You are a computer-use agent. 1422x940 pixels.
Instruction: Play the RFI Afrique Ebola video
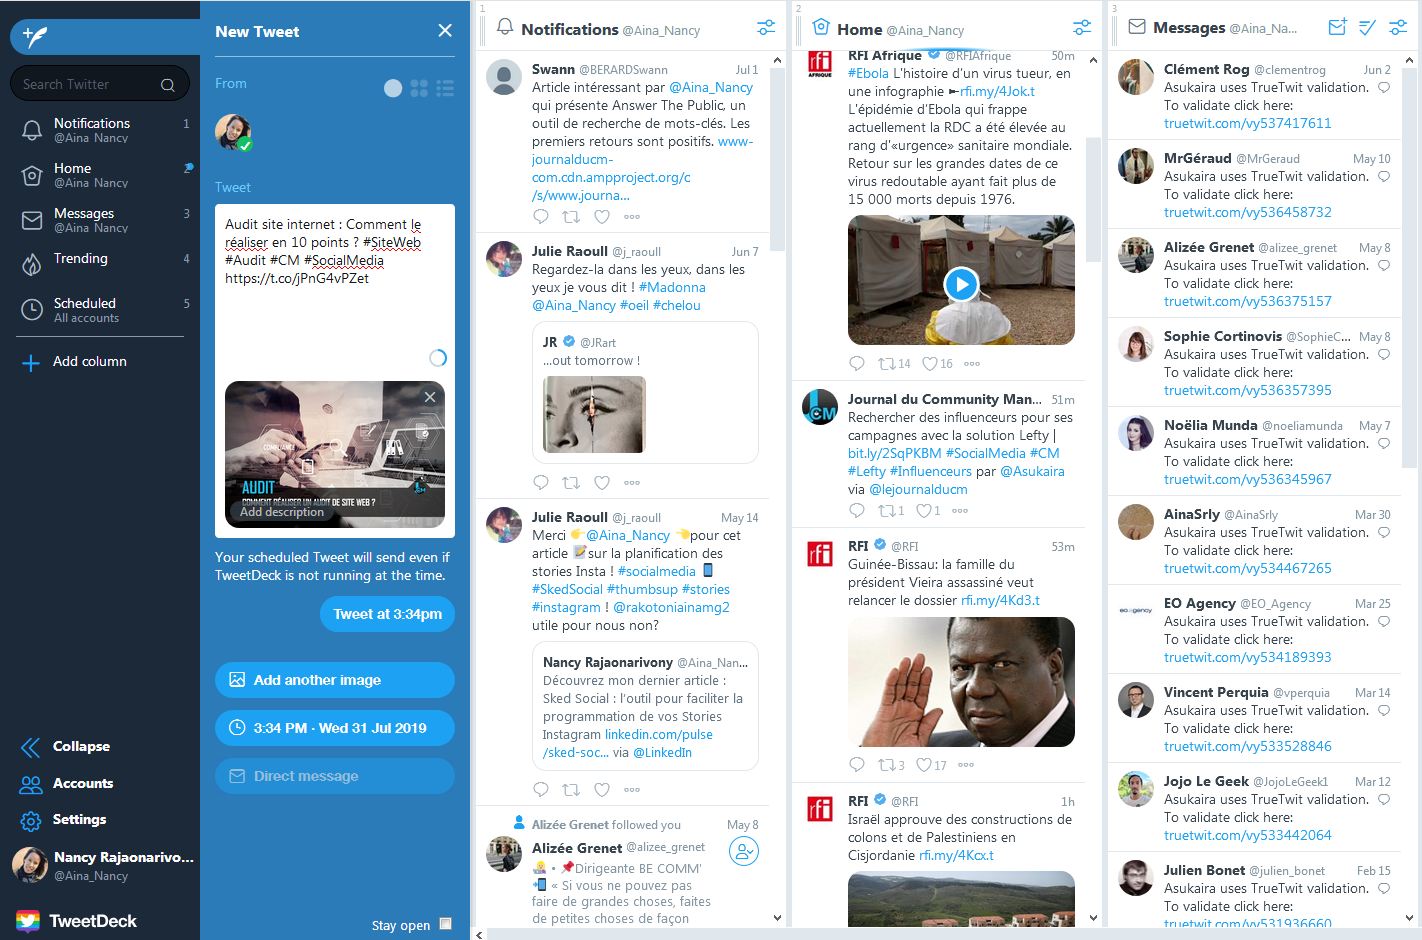pos(961,284)
